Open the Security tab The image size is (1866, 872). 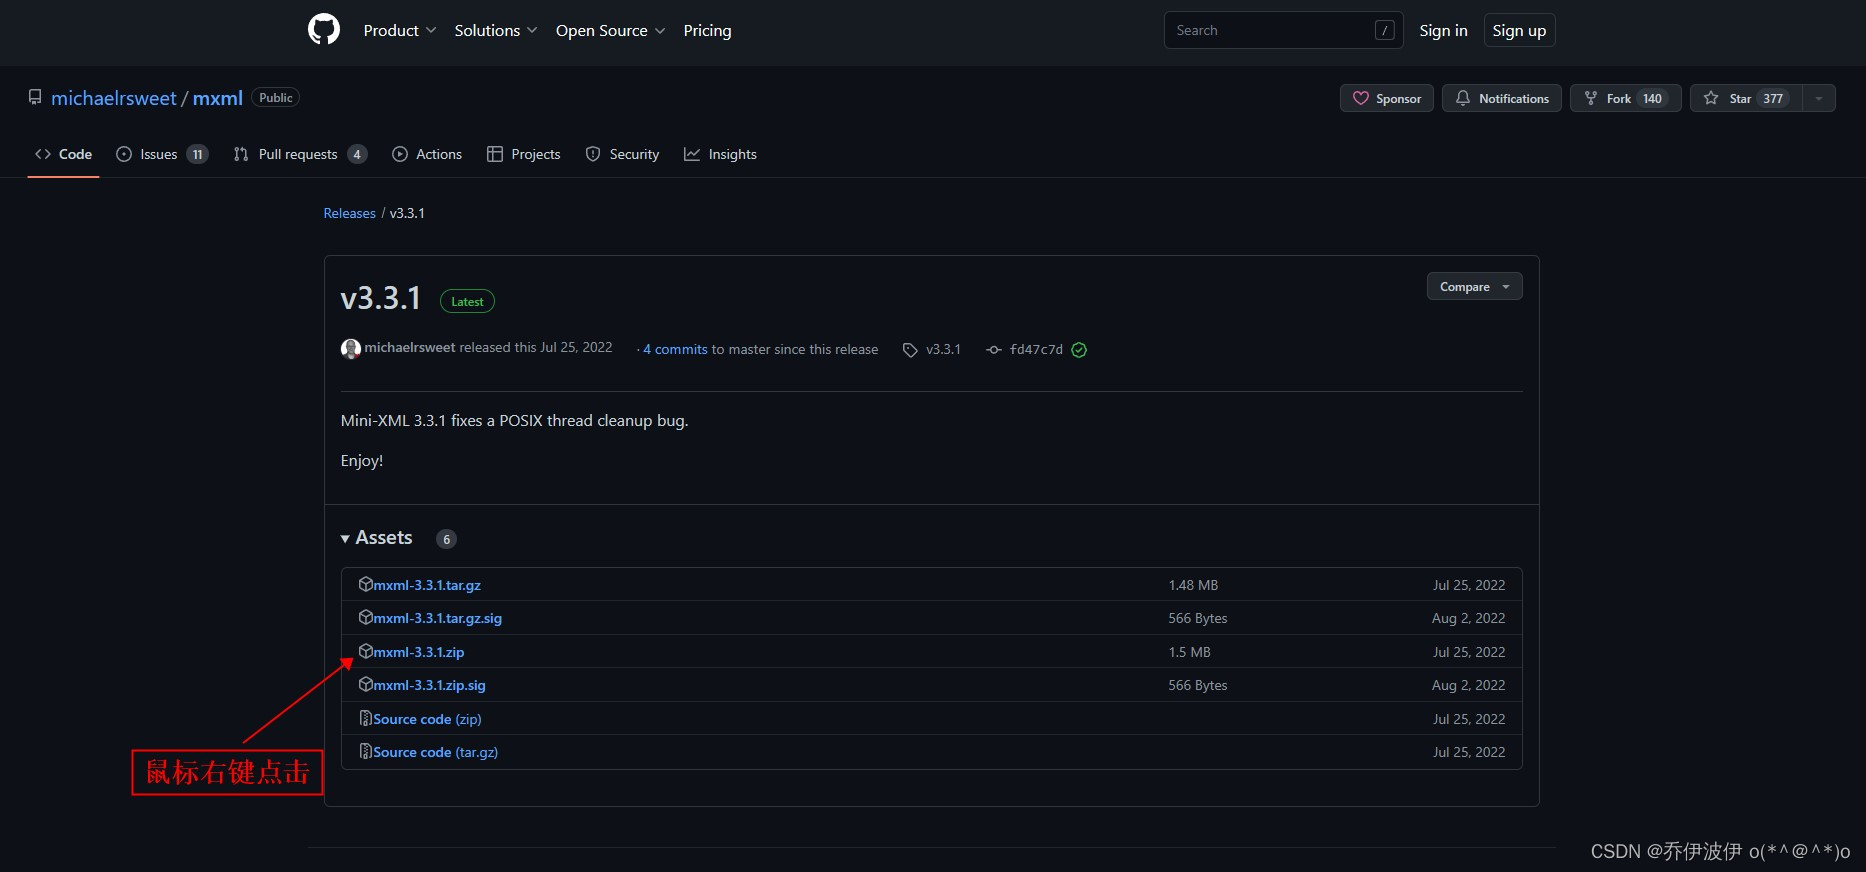622,154
